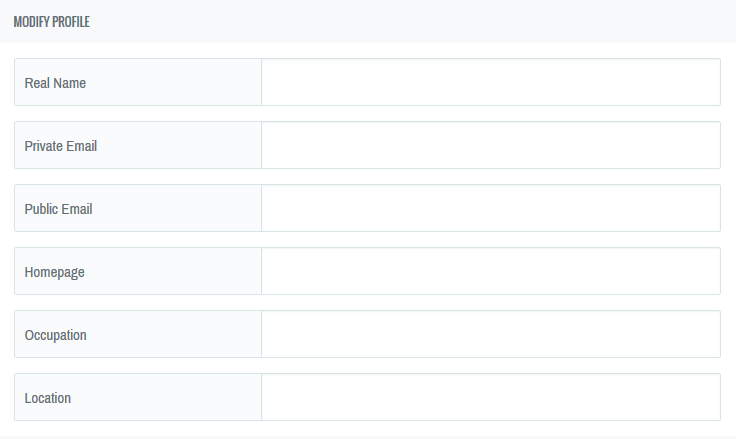
Task: Click into the Public Email field
Action: click(490, 208)
